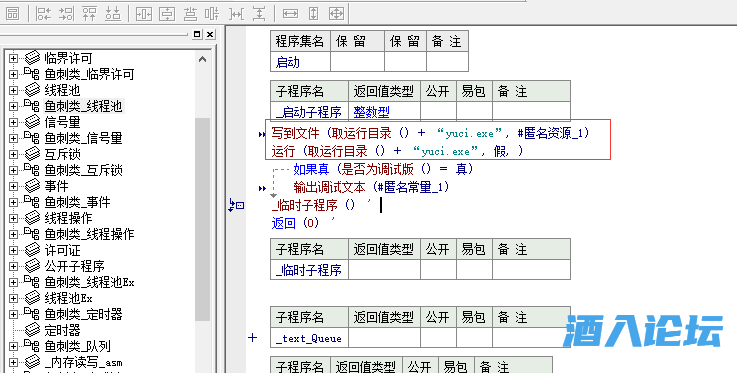
Task: Click the stack icon of 定时器
Action: coord(32,330)
